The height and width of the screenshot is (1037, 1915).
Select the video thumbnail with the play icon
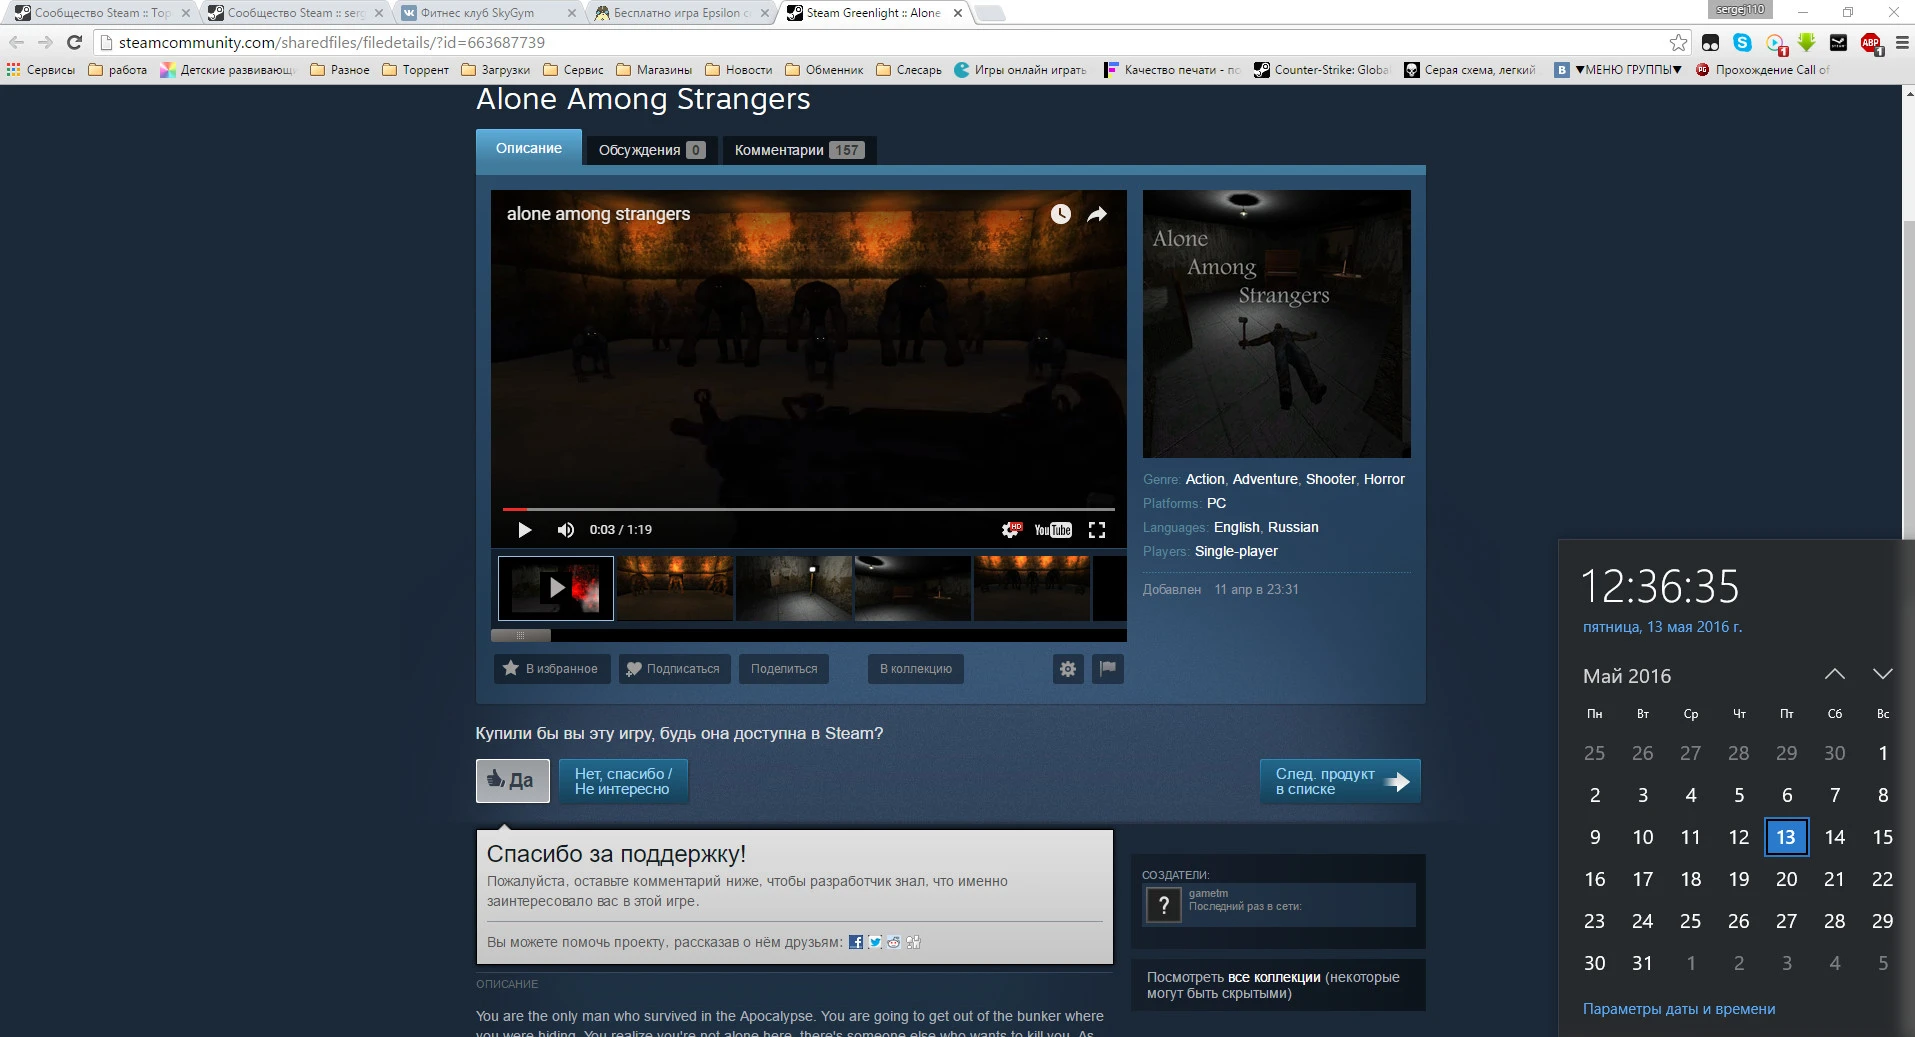tap(556, 588)
